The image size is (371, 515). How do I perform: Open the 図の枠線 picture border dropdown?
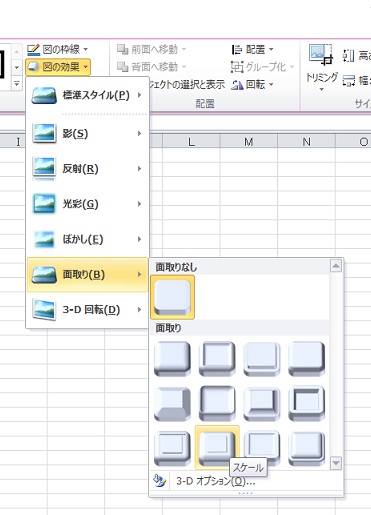pos(57,50)
